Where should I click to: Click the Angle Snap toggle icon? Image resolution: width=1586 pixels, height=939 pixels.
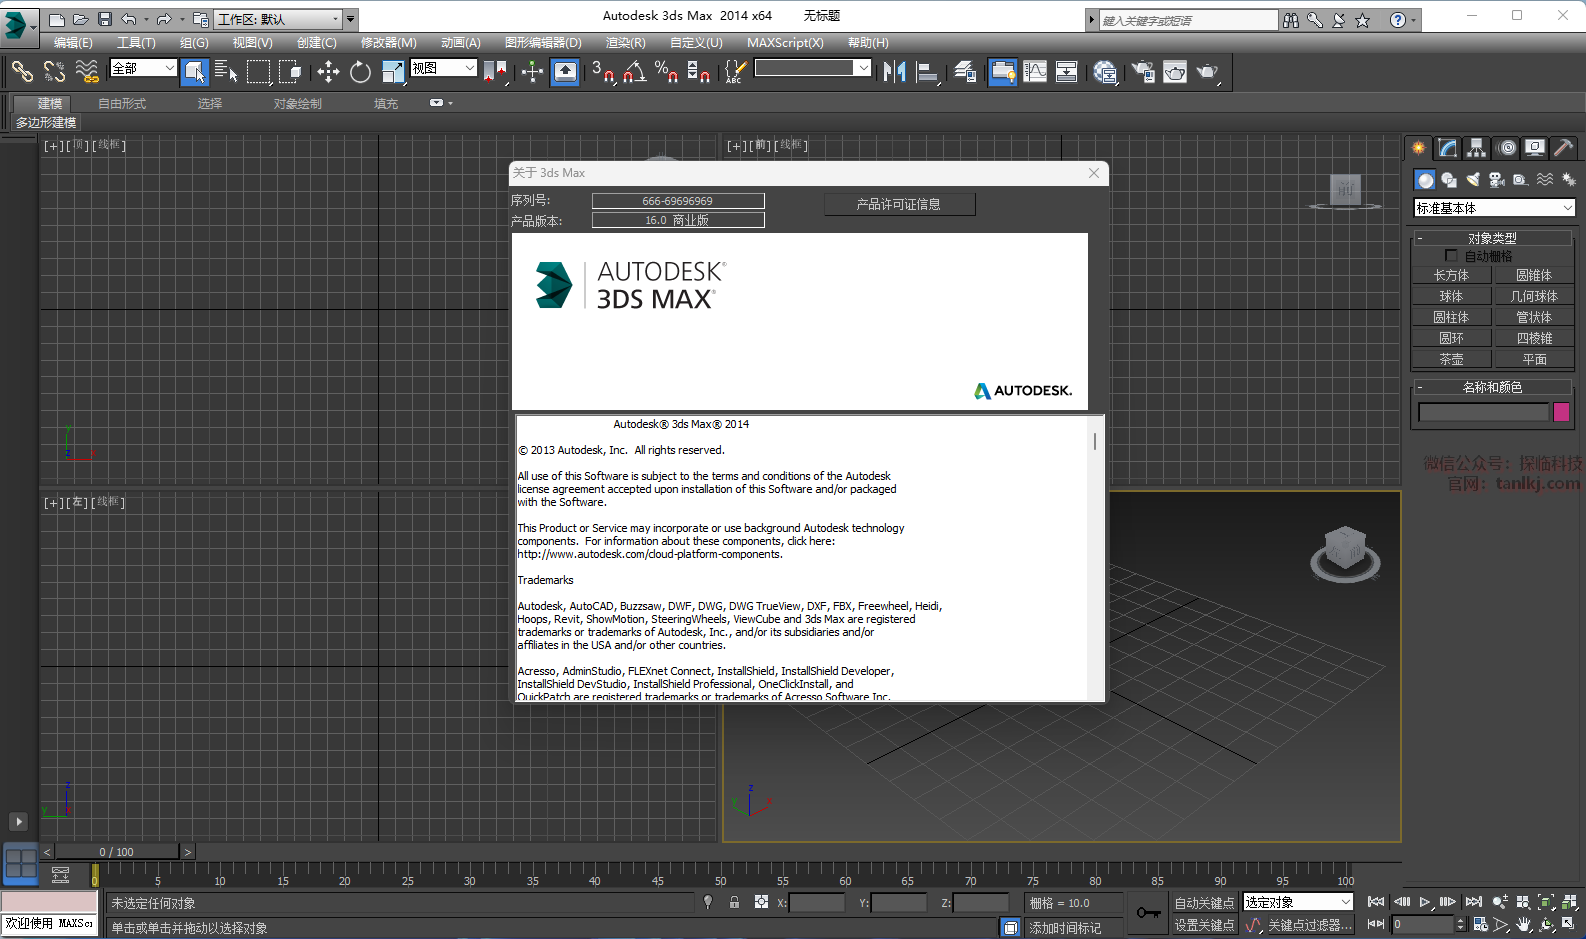[x=635, y=71]
